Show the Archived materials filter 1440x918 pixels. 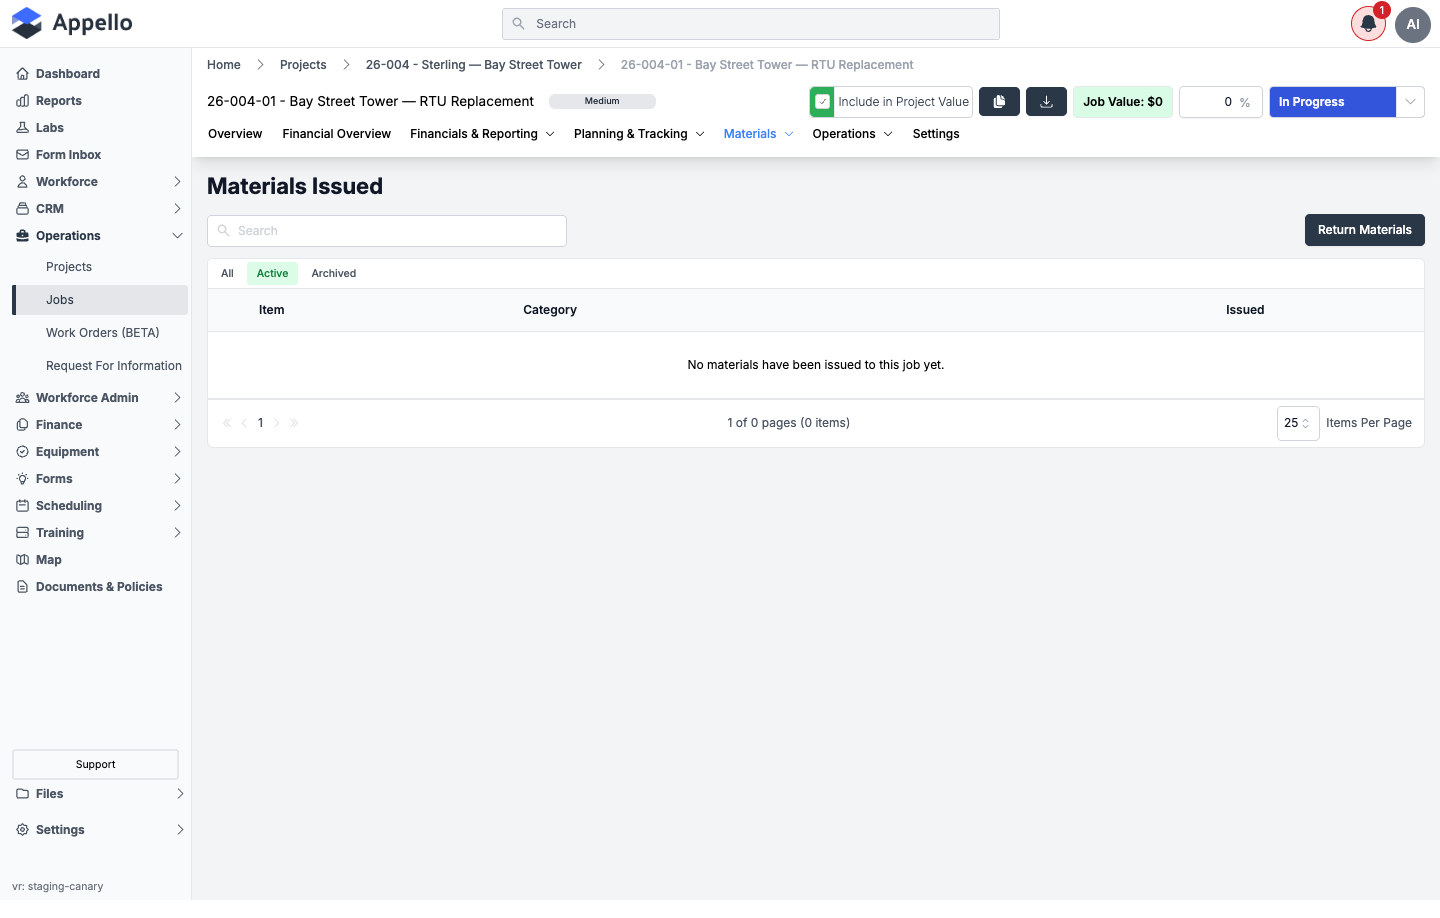tap(334, 274)
